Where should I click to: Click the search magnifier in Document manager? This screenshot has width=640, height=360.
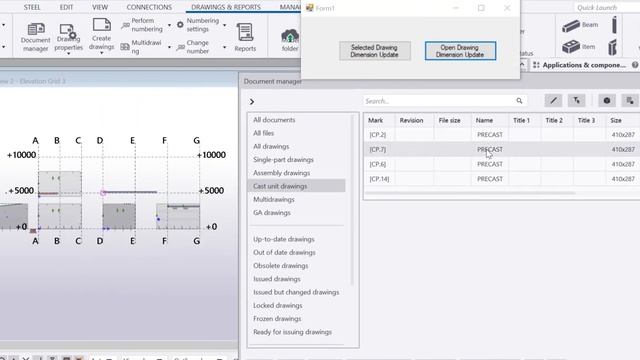519,101
